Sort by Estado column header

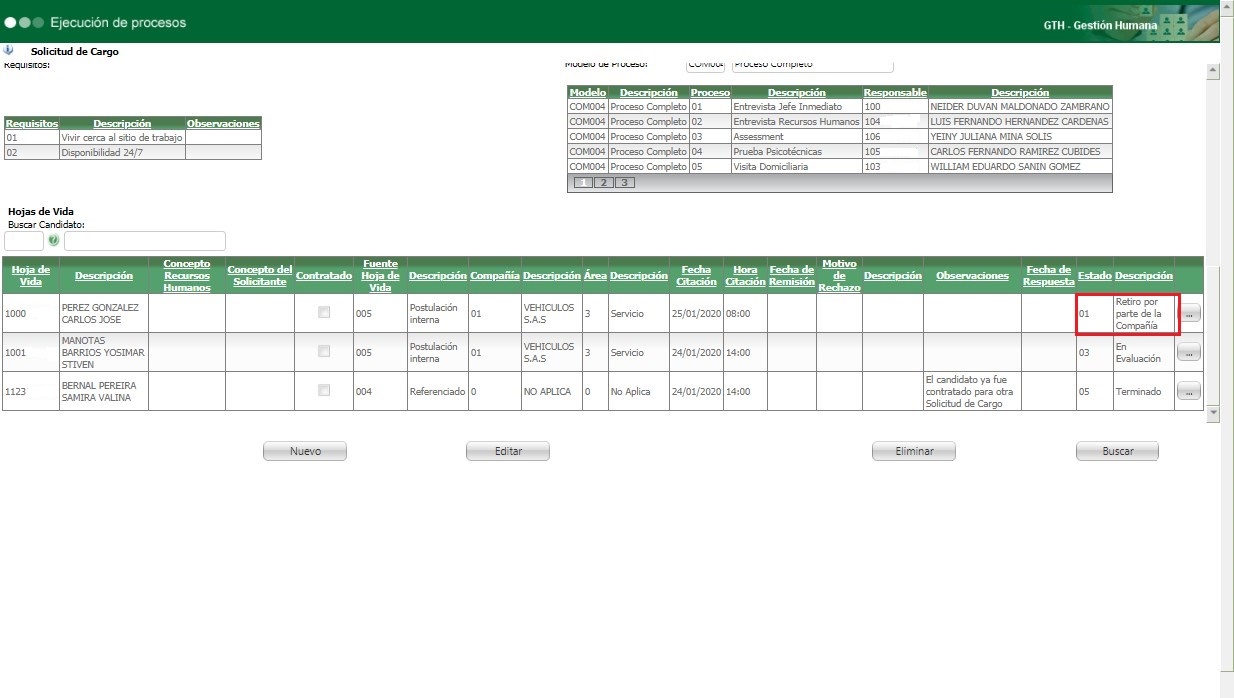(1093, 275)
